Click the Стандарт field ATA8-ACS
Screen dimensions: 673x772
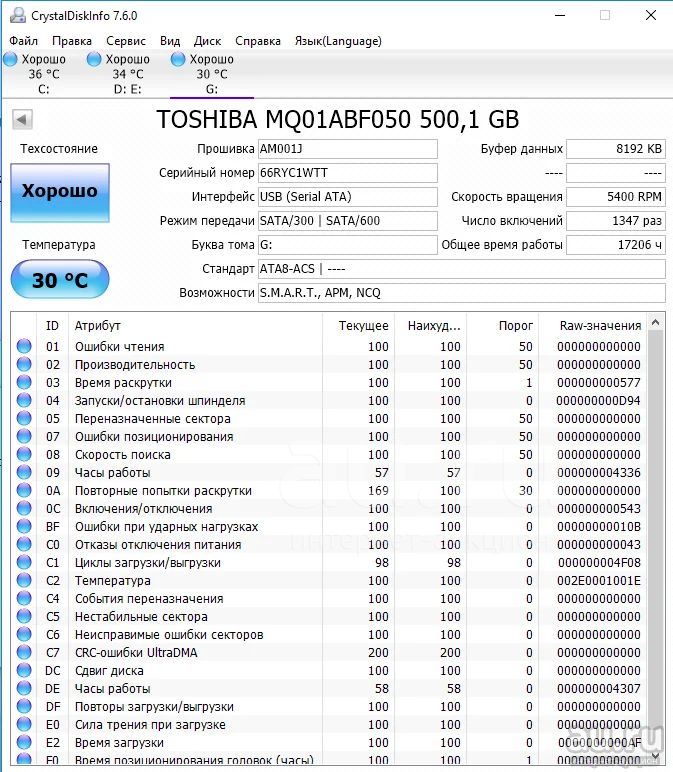click(x=462, y=269)
